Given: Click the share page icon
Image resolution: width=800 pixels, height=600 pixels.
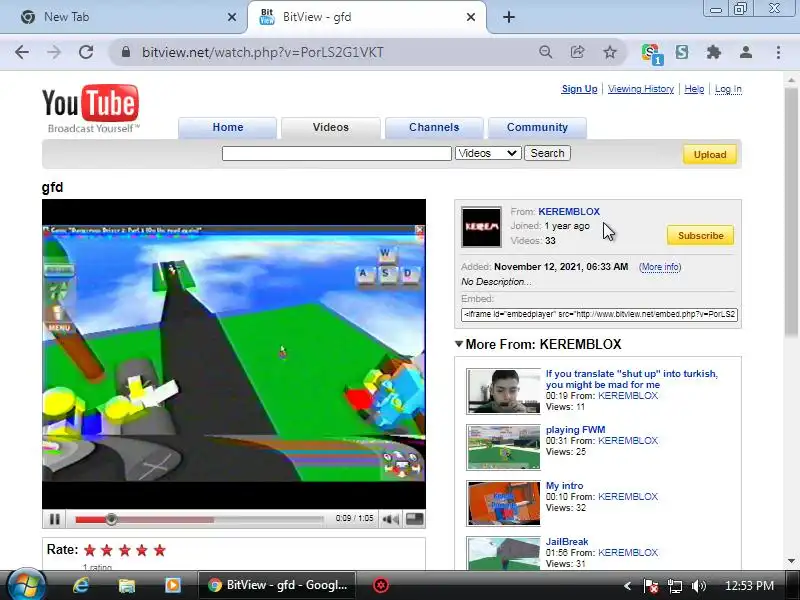Looking at the screenshot, I should pos(578,52).
